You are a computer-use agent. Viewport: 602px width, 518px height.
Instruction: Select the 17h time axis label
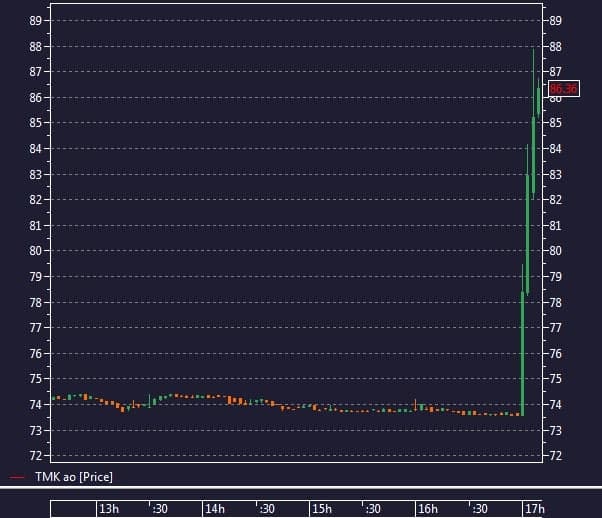(x=535, y=509)
